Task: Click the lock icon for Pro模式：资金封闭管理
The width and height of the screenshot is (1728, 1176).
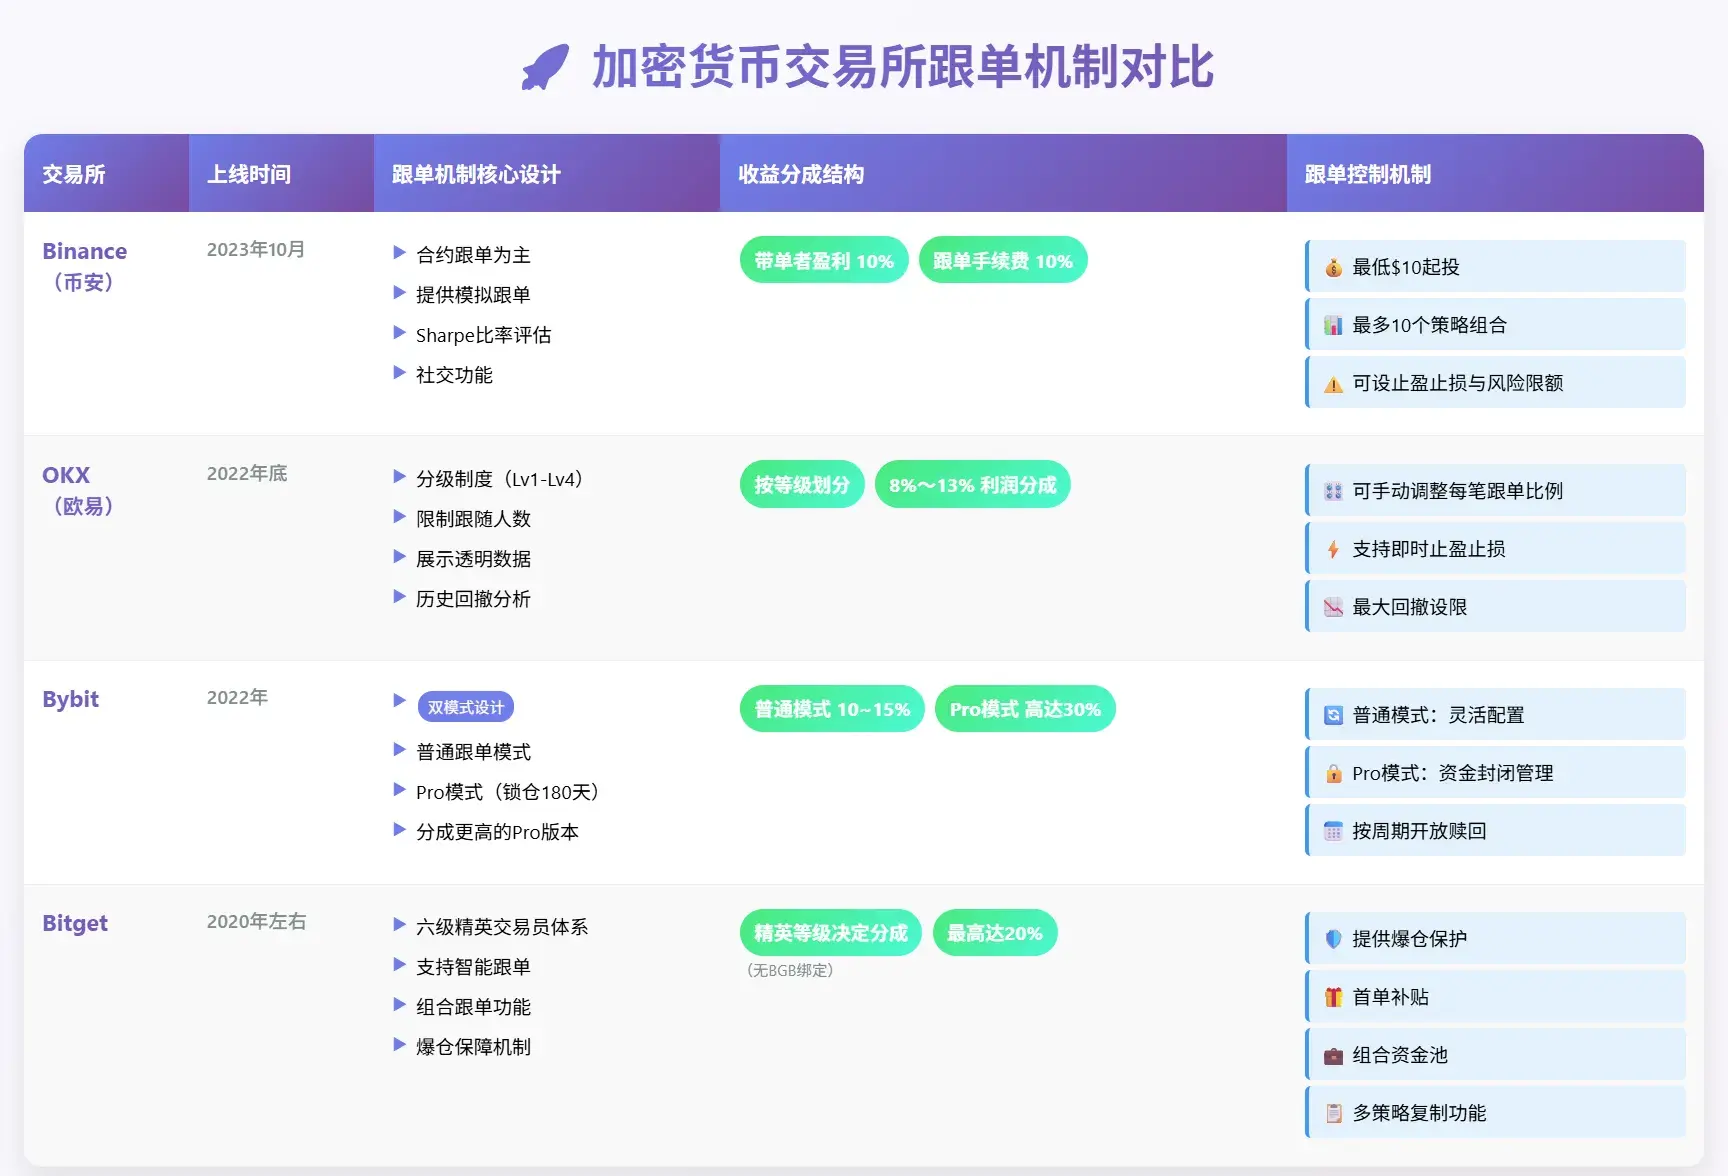Action: point(1333,774)
